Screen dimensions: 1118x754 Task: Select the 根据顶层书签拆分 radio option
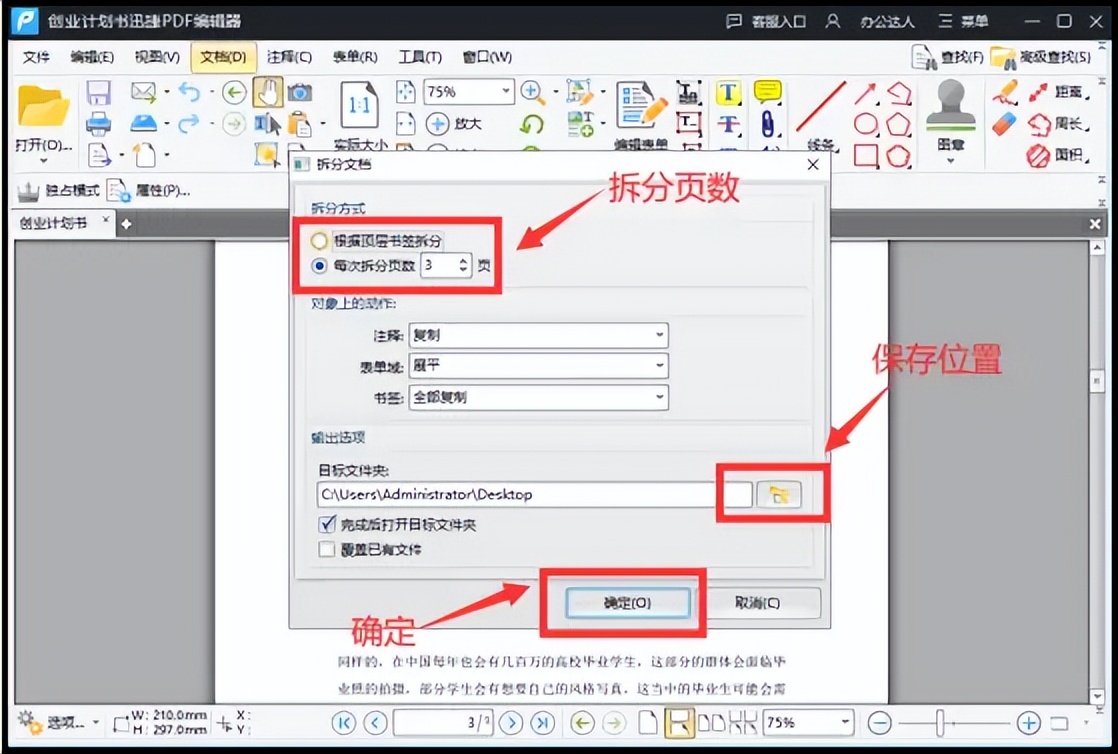[322, 241]
